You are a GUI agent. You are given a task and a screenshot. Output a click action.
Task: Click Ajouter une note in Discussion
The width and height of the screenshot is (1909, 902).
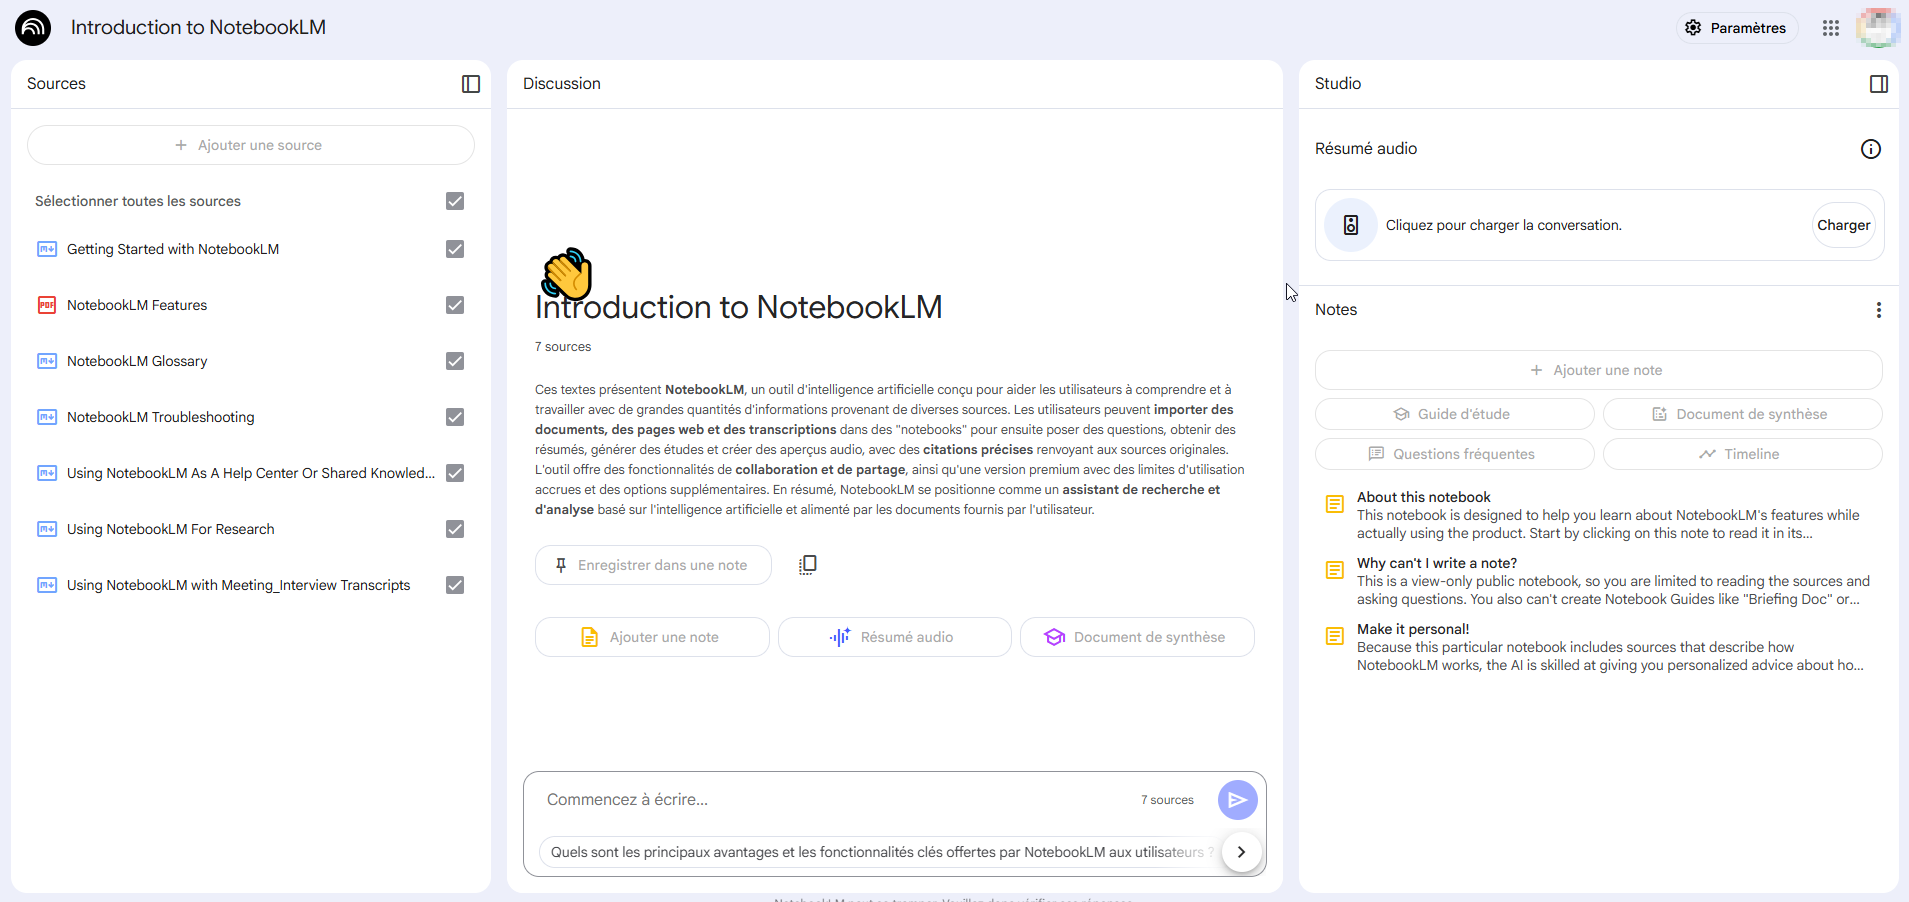click(652, 637)
